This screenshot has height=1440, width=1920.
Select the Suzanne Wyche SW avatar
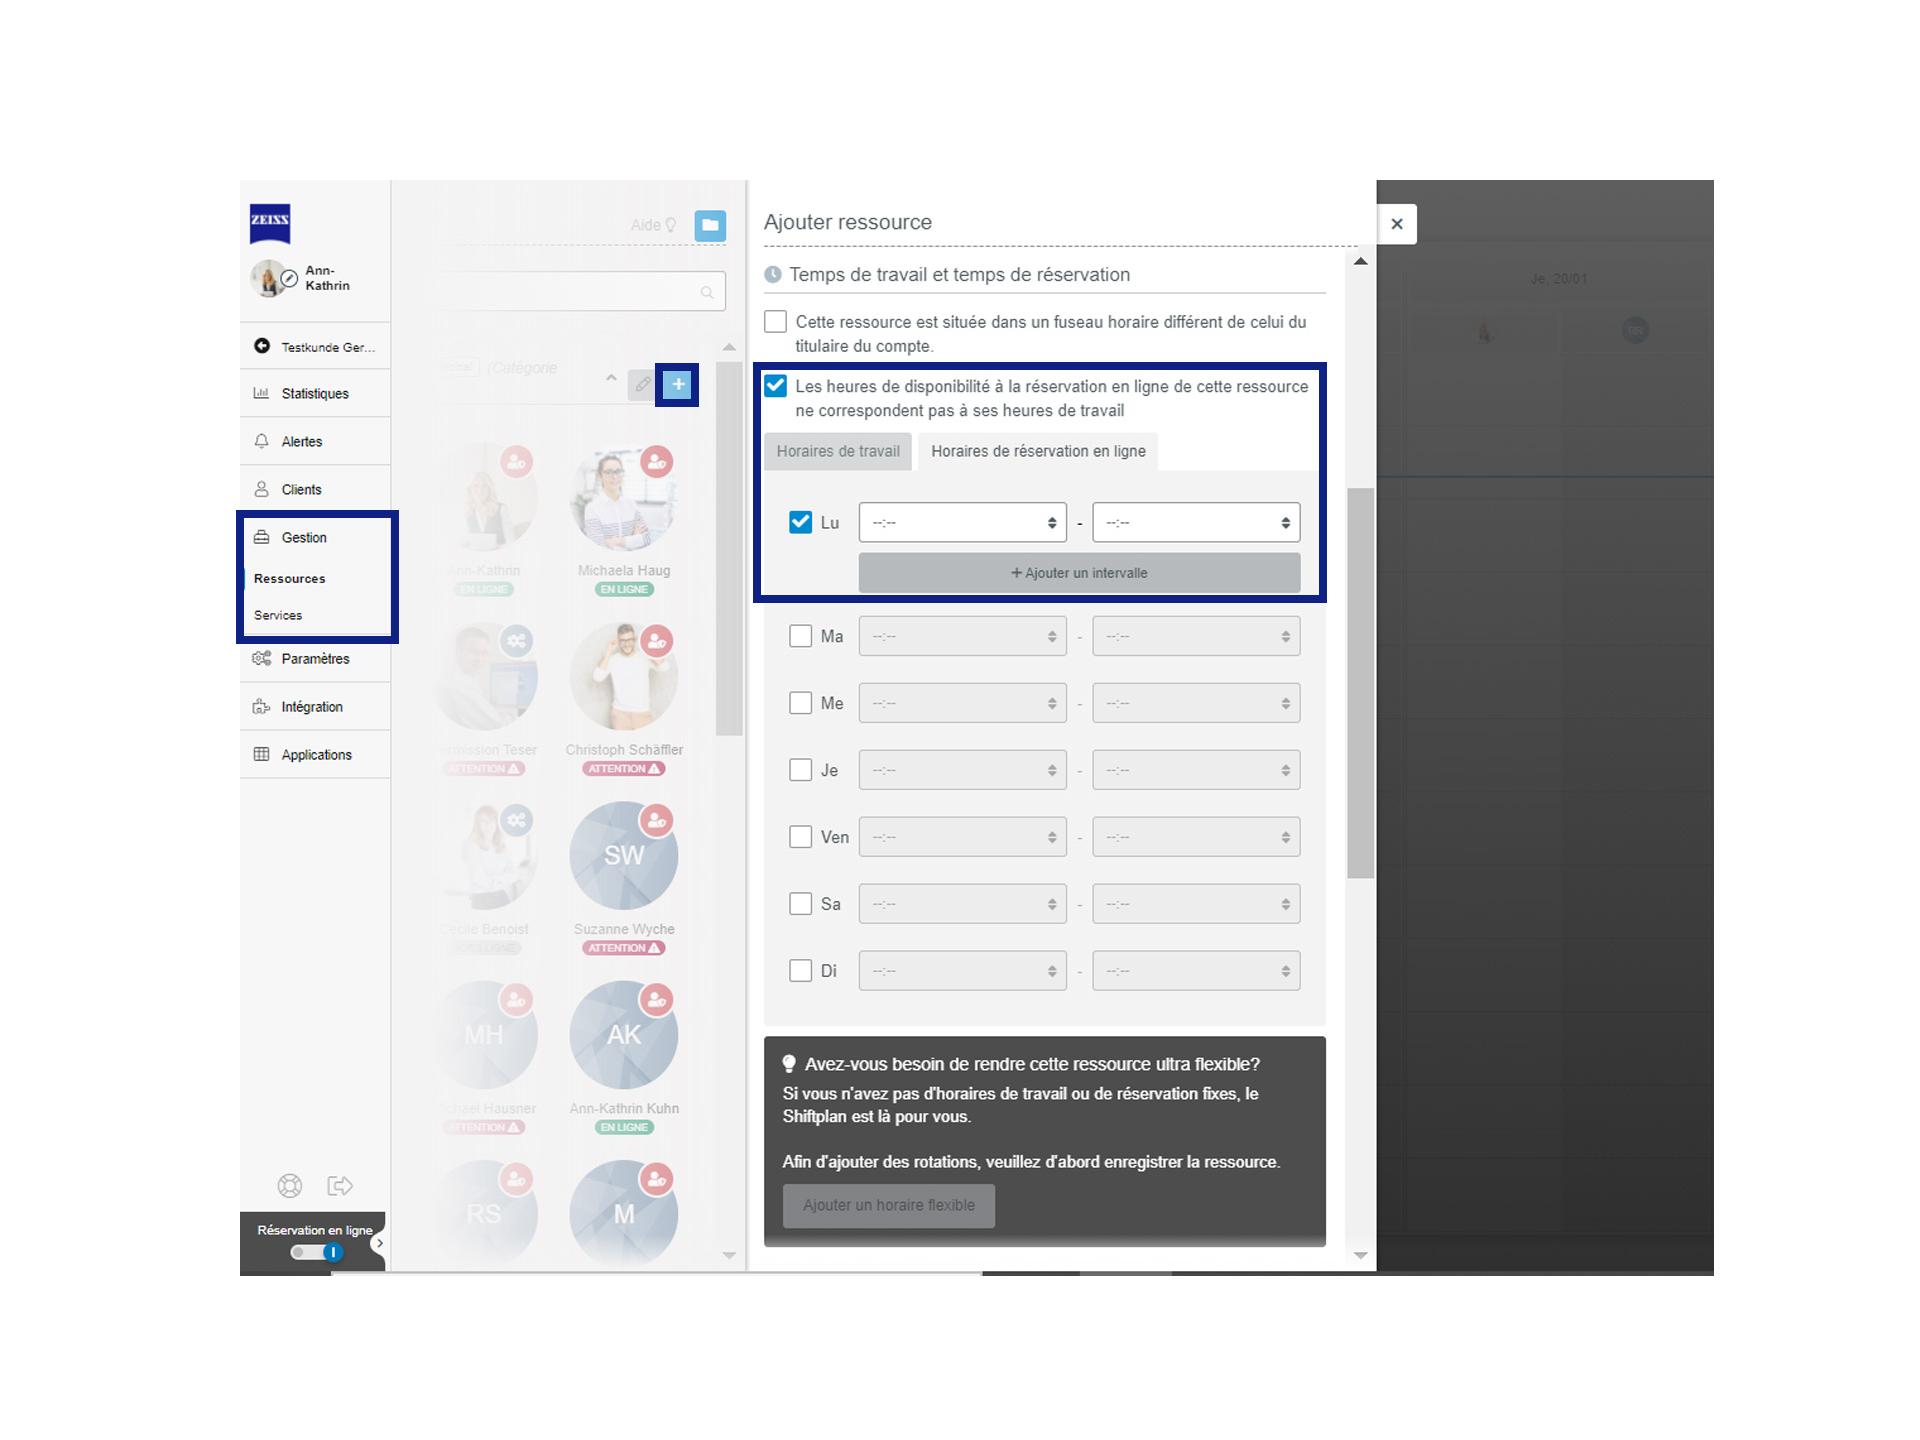coord(624,855)
